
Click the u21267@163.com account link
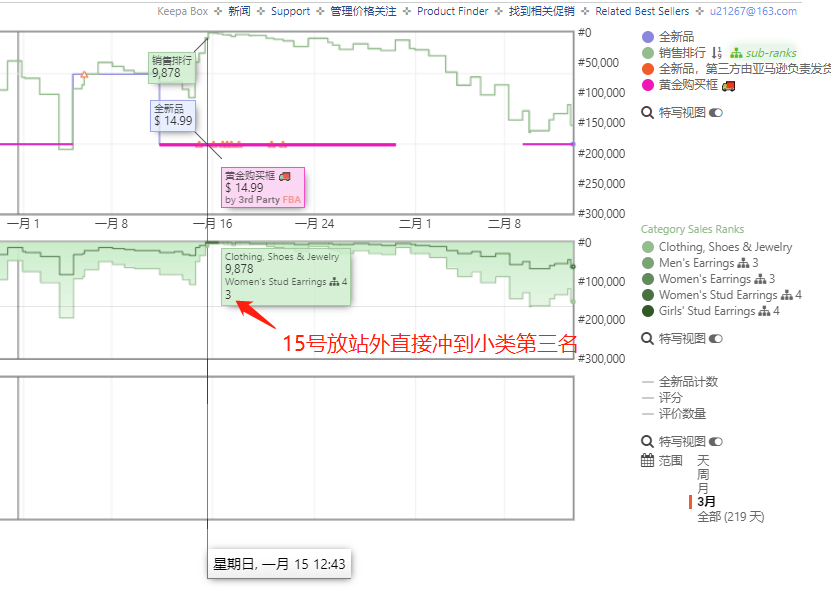(753, 12)
